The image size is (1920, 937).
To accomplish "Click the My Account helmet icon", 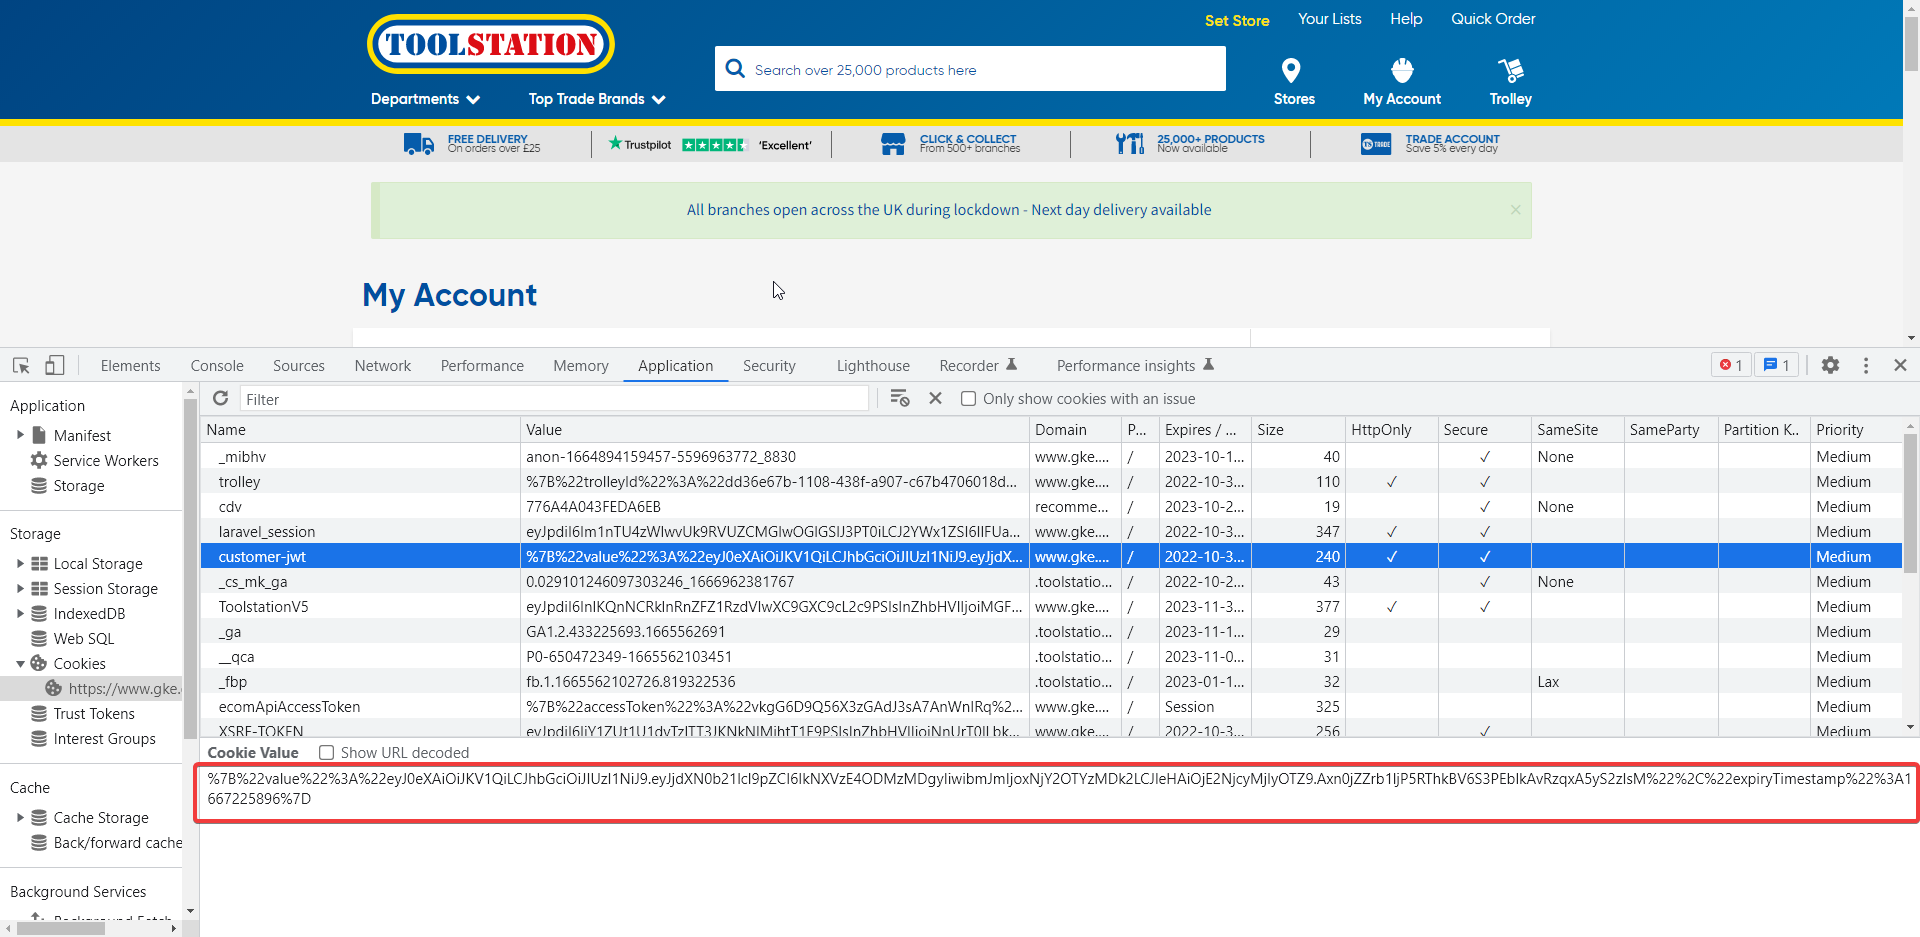I will (x=1402, y=70).
